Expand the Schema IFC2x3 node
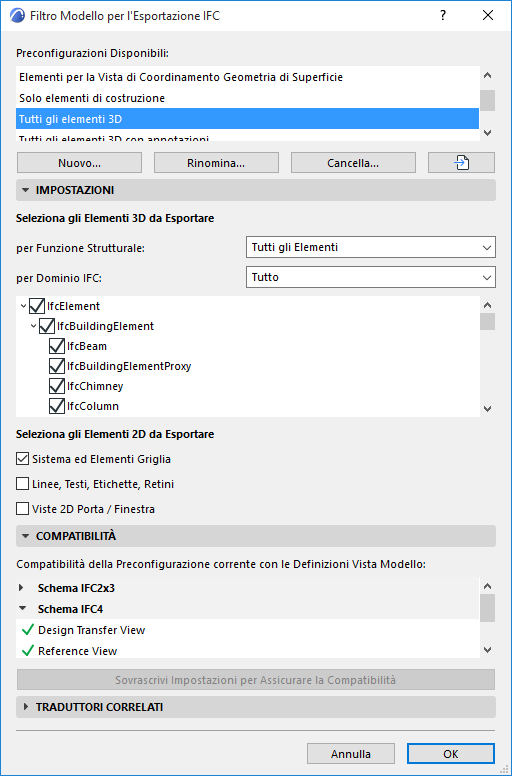Viewport: 512px width, 776px height. coord(21,588)
